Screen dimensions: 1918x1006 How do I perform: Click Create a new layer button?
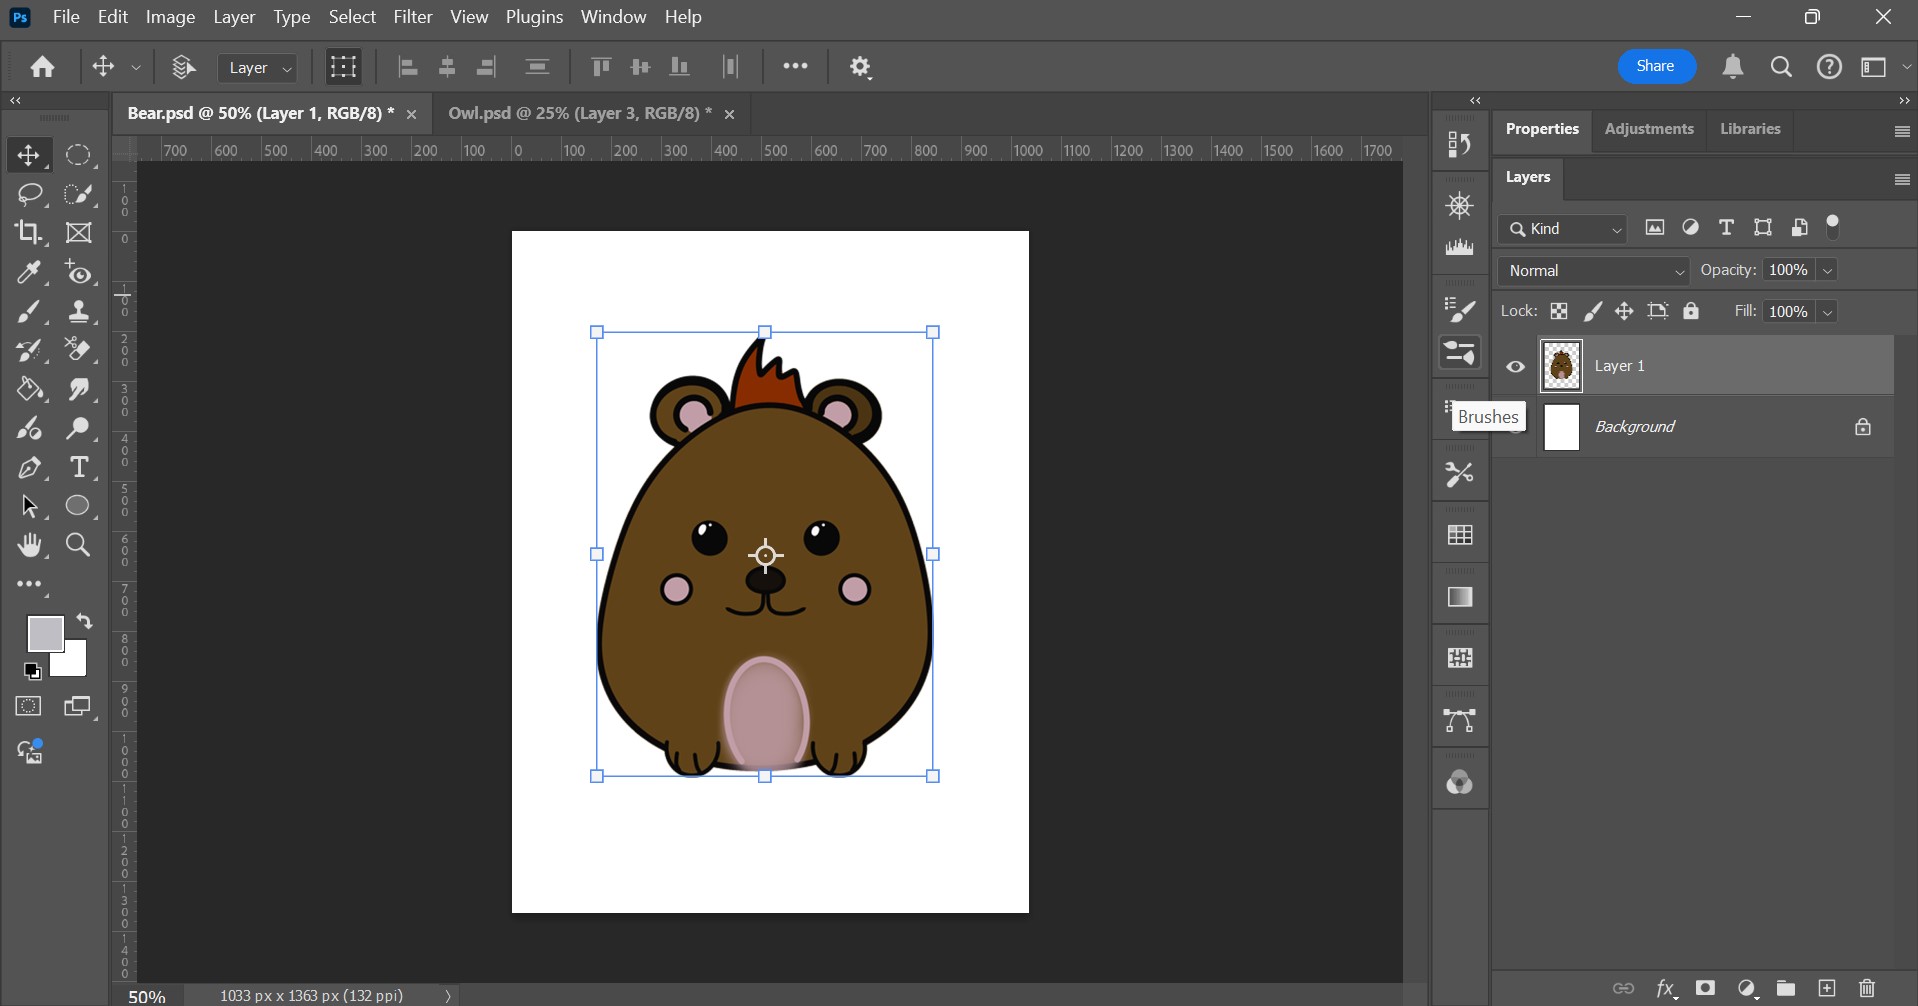(x=1827, y=988)
